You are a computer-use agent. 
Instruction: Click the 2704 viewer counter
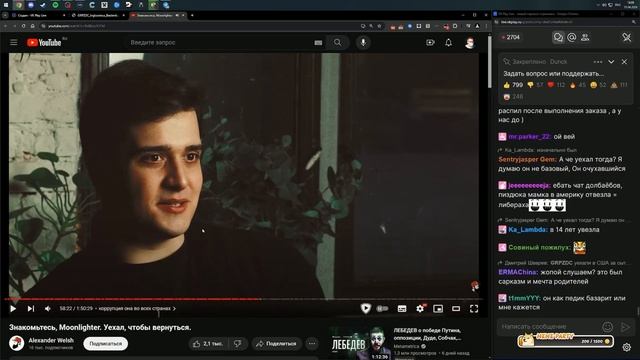tap(511, 37)
